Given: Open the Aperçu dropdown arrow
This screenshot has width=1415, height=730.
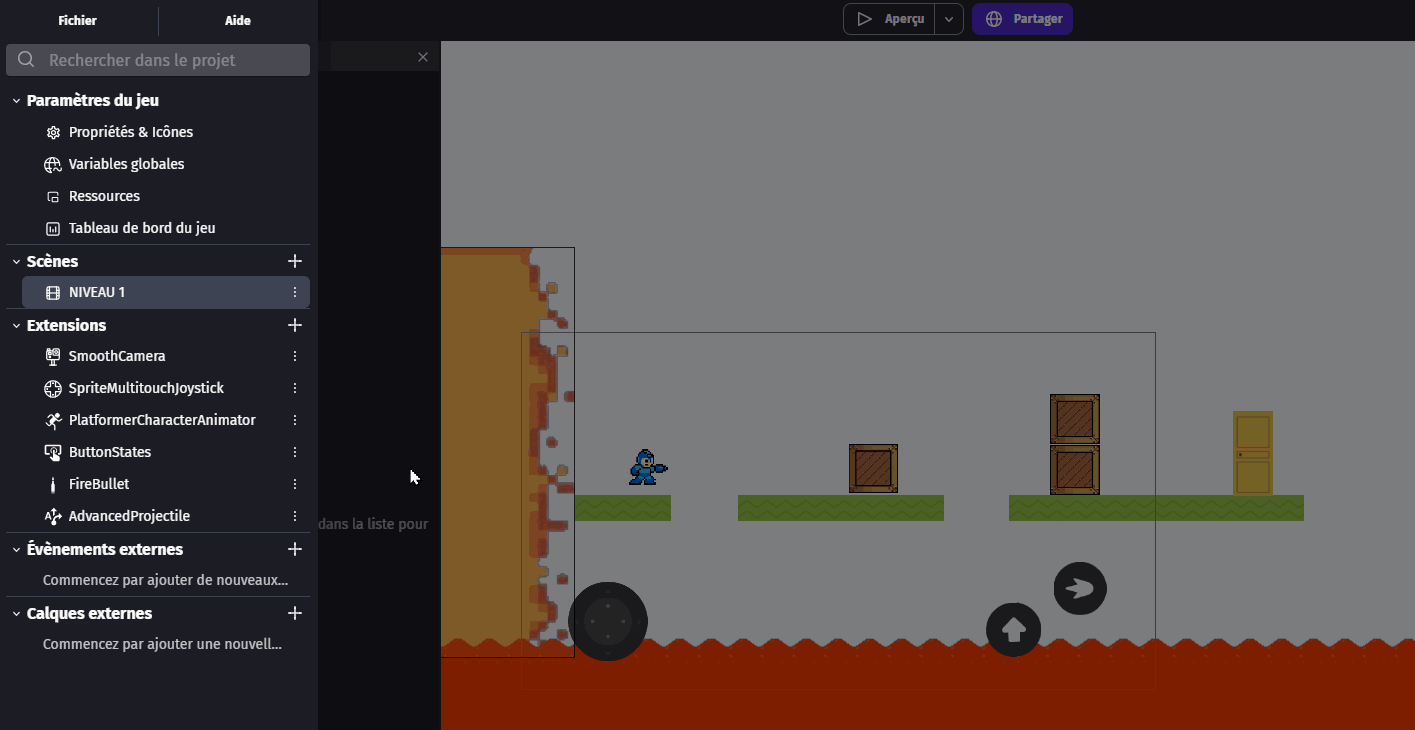Looking at the screenshot, I should click(x=949, y=19).
